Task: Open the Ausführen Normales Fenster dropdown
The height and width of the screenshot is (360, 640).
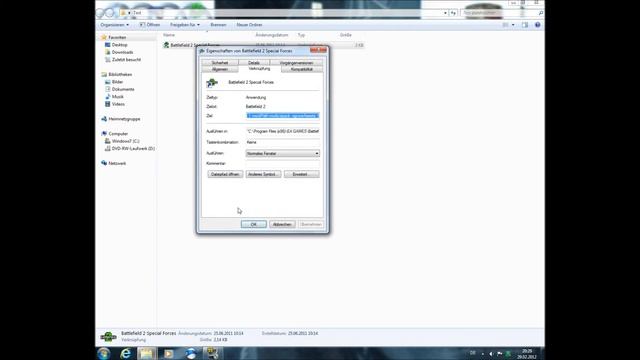Action: coord(282,153)
